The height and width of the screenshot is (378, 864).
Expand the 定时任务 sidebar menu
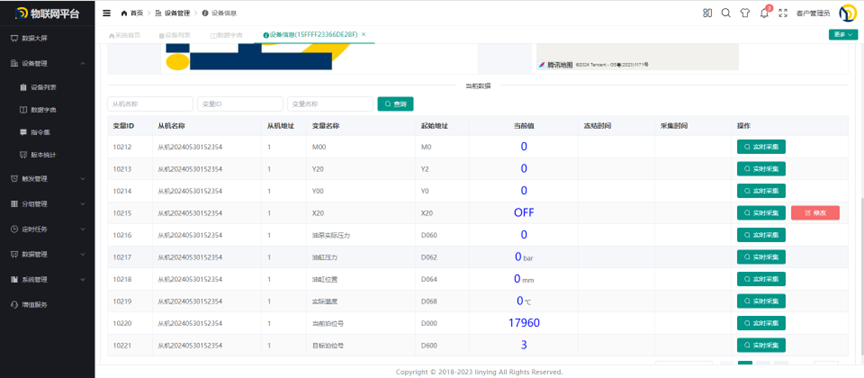coord(47,229)
